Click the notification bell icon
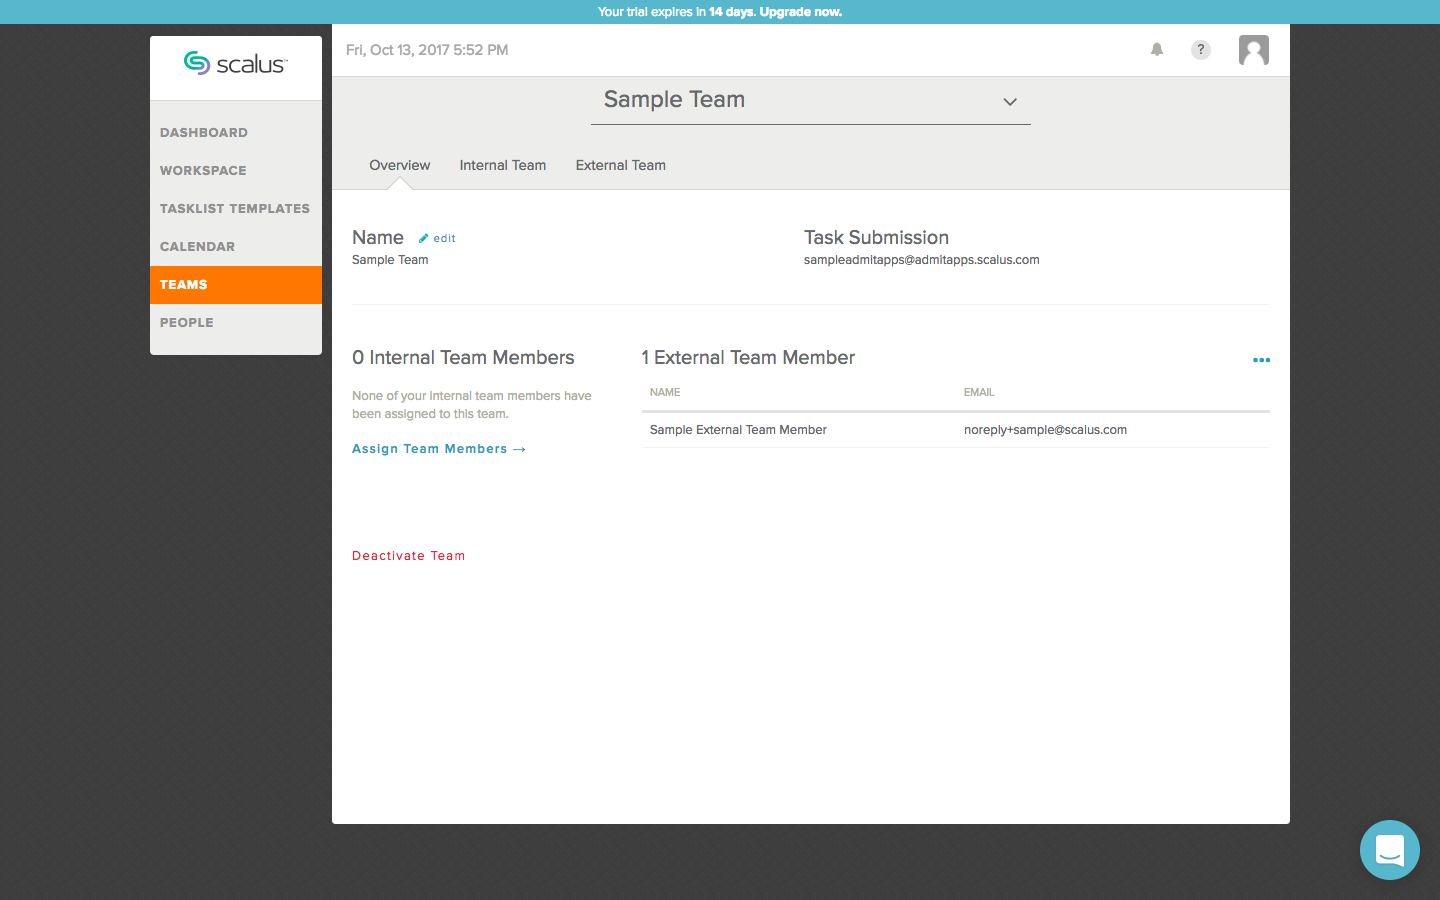The height and width of the screenshot is (900, 1440). point(1157,50)
